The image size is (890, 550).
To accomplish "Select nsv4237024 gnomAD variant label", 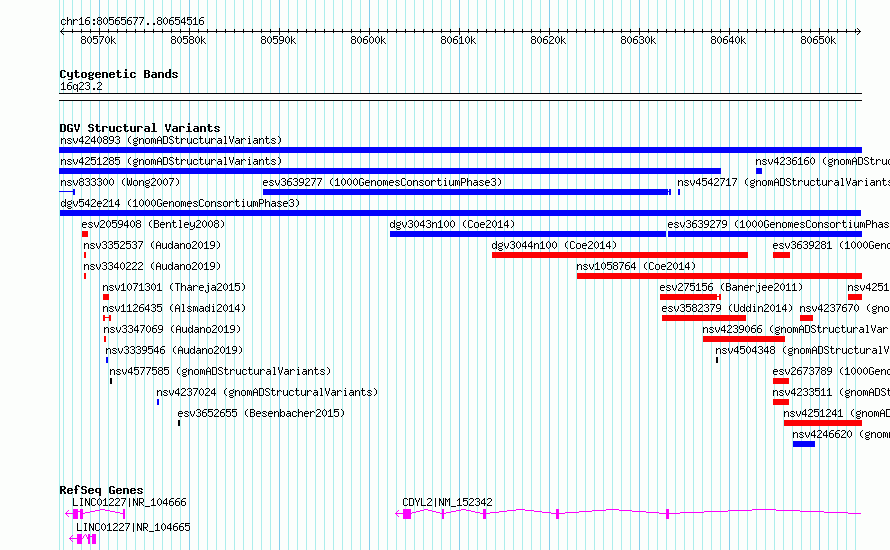I will (267, 392).
